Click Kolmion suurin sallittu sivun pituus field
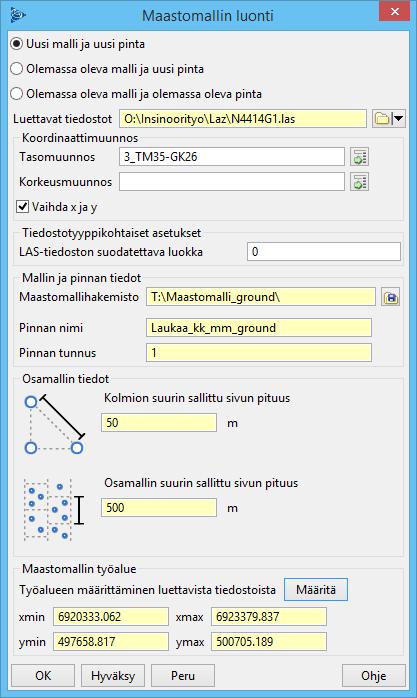Viewport: 417px width, 698px height. coord(159,422)
